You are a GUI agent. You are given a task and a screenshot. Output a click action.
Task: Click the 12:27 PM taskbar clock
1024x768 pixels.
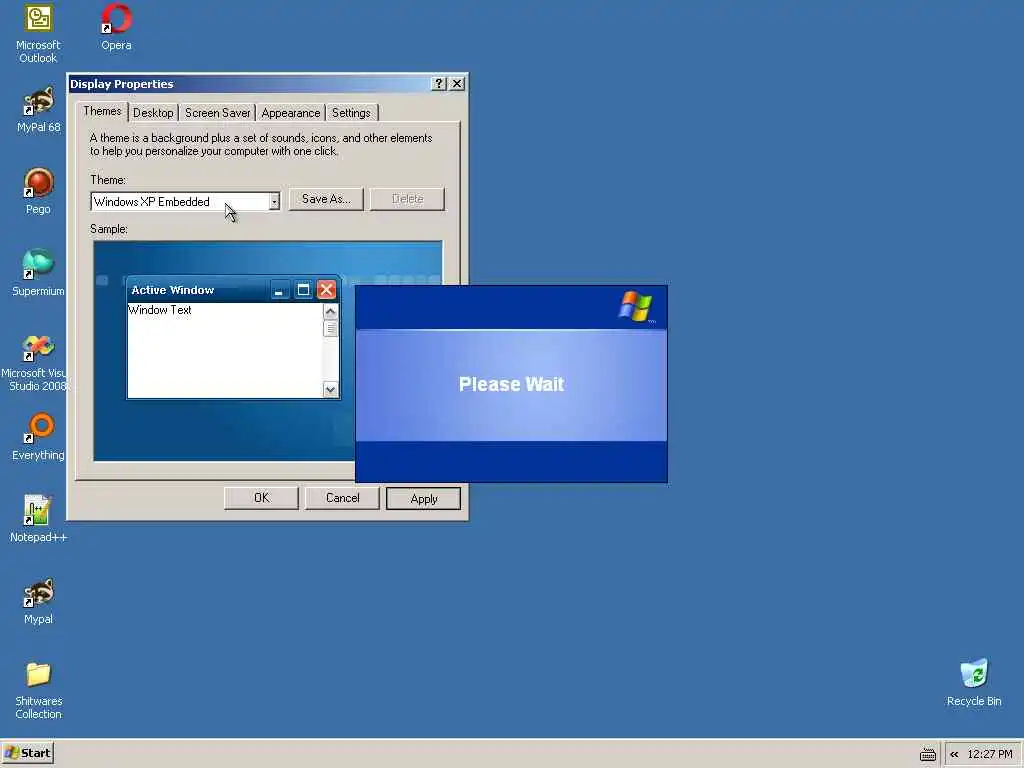click(x=989, y=754)
